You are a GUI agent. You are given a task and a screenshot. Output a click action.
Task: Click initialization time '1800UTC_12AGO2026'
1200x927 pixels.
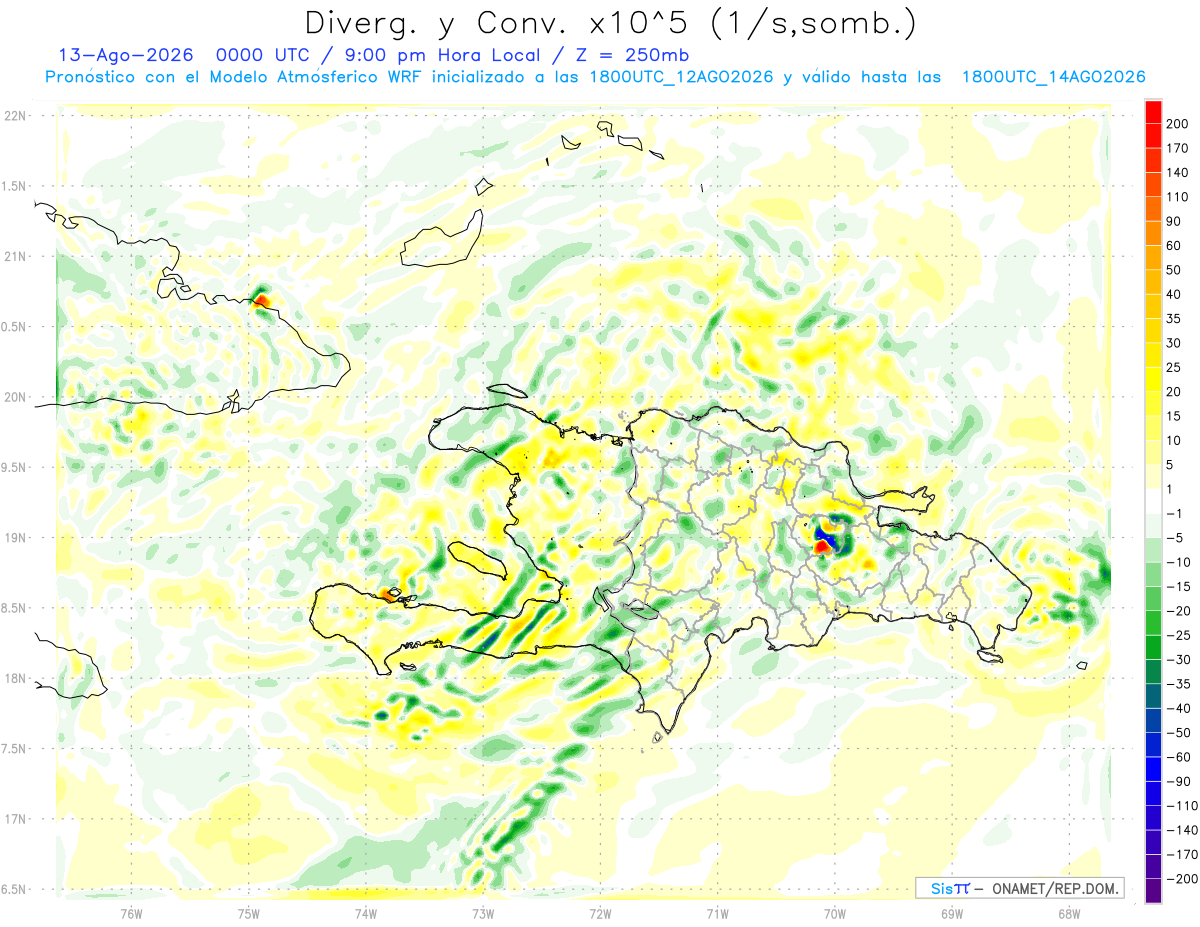click(x=680, y=77)
